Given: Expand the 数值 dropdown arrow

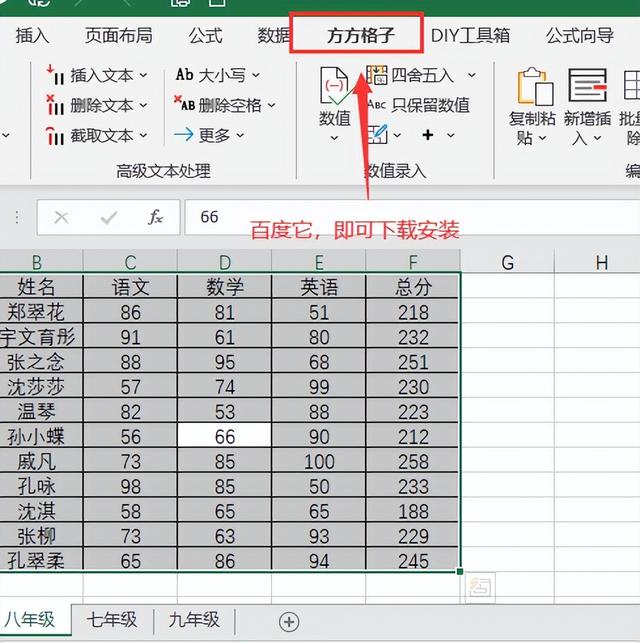Looking at the screenshot, I should 335,138.
